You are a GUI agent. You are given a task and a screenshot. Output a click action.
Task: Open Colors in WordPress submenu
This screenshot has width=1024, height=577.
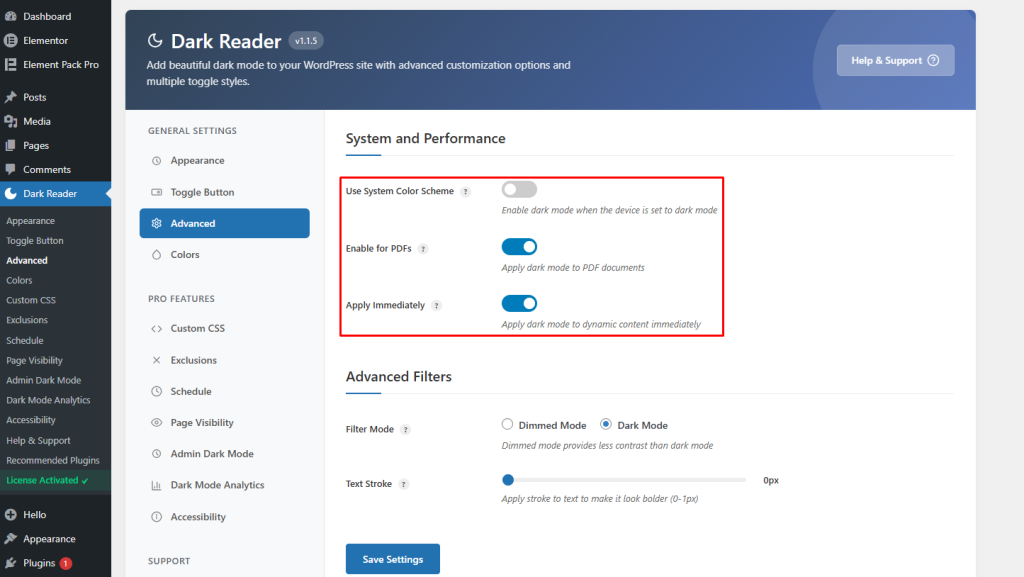pos(19,281)
